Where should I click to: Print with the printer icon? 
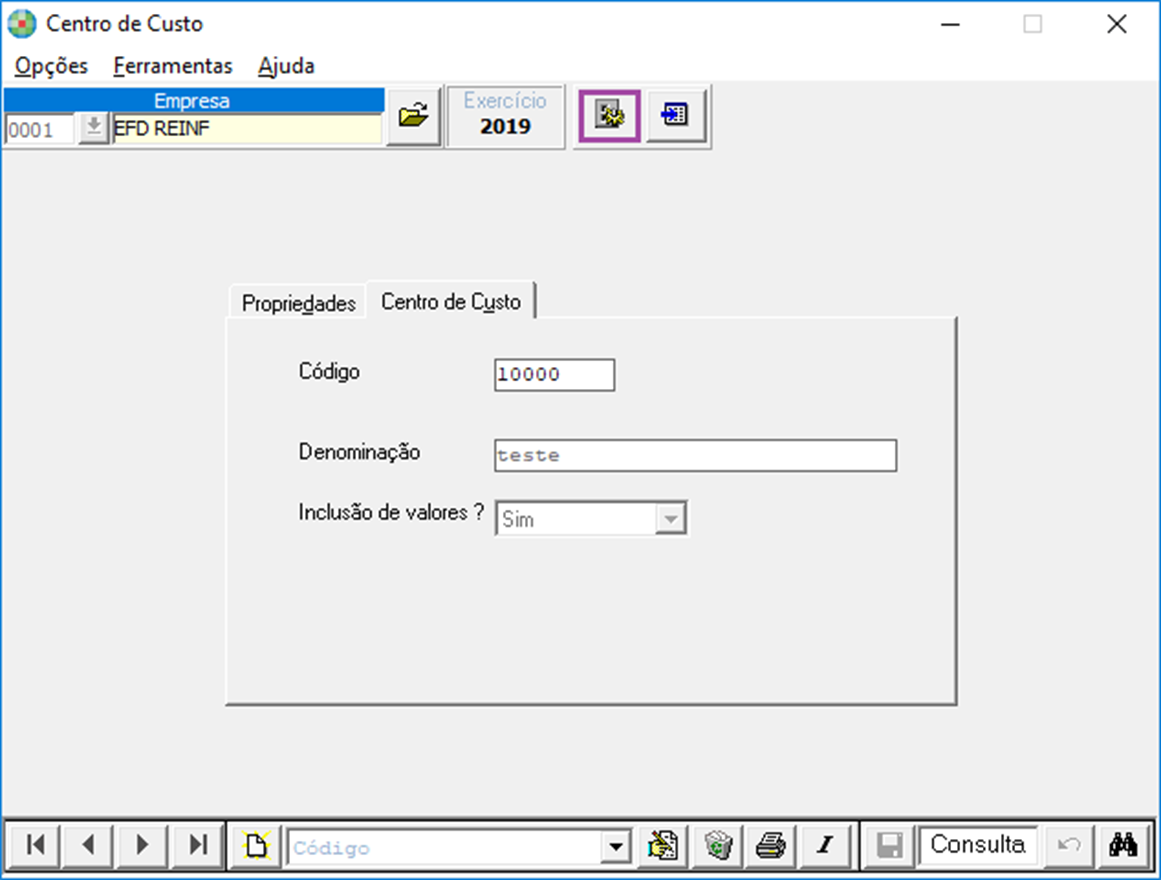coord(771,845)
